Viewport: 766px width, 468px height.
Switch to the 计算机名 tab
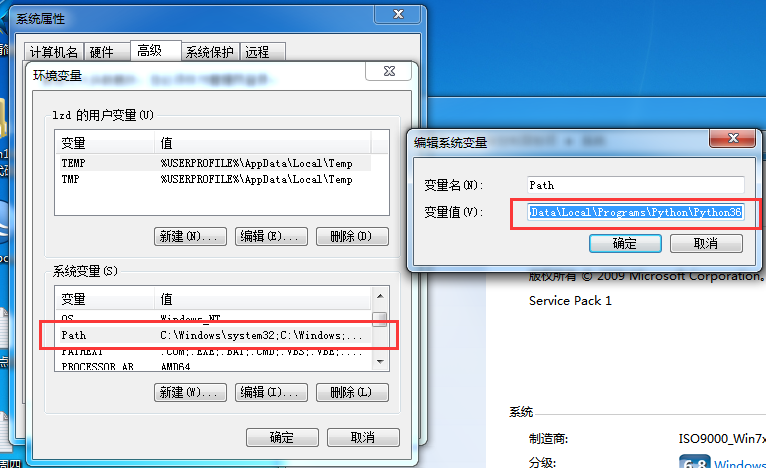(54, 52)
